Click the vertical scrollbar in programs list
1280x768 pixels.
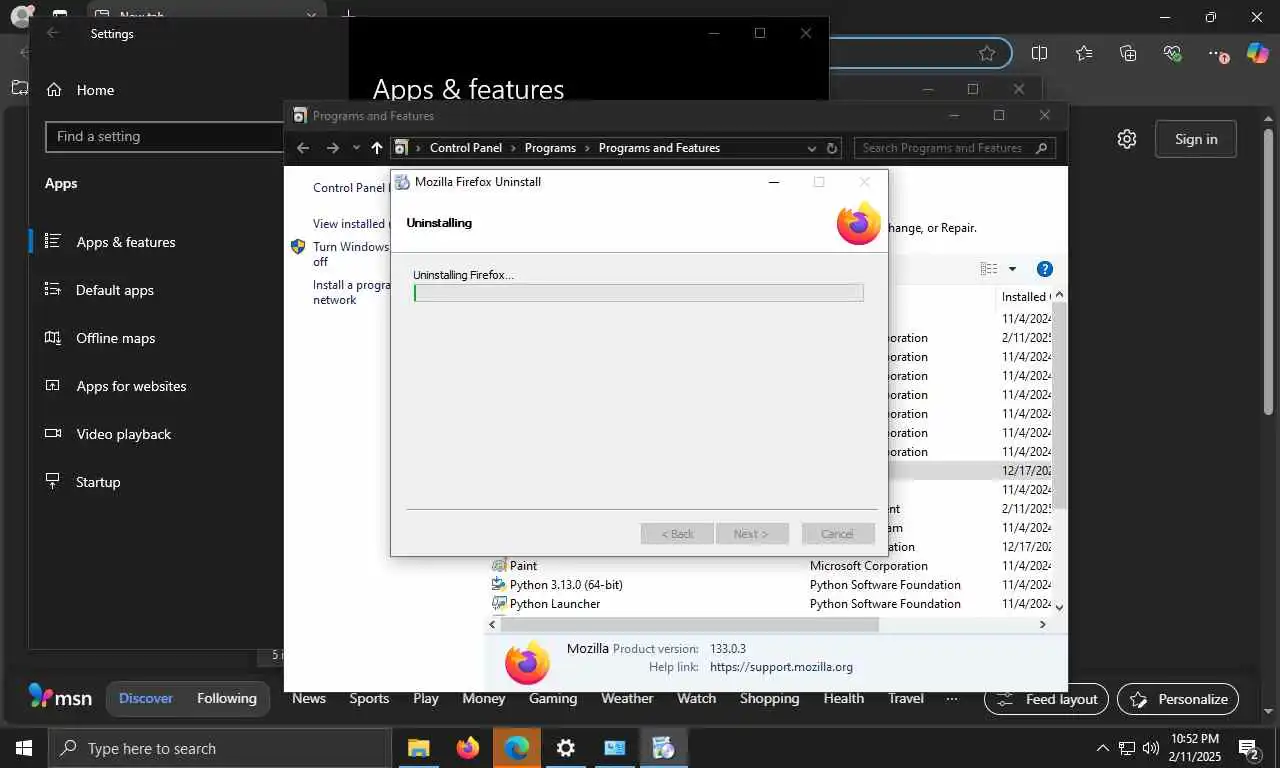[x=1059, y=405]
